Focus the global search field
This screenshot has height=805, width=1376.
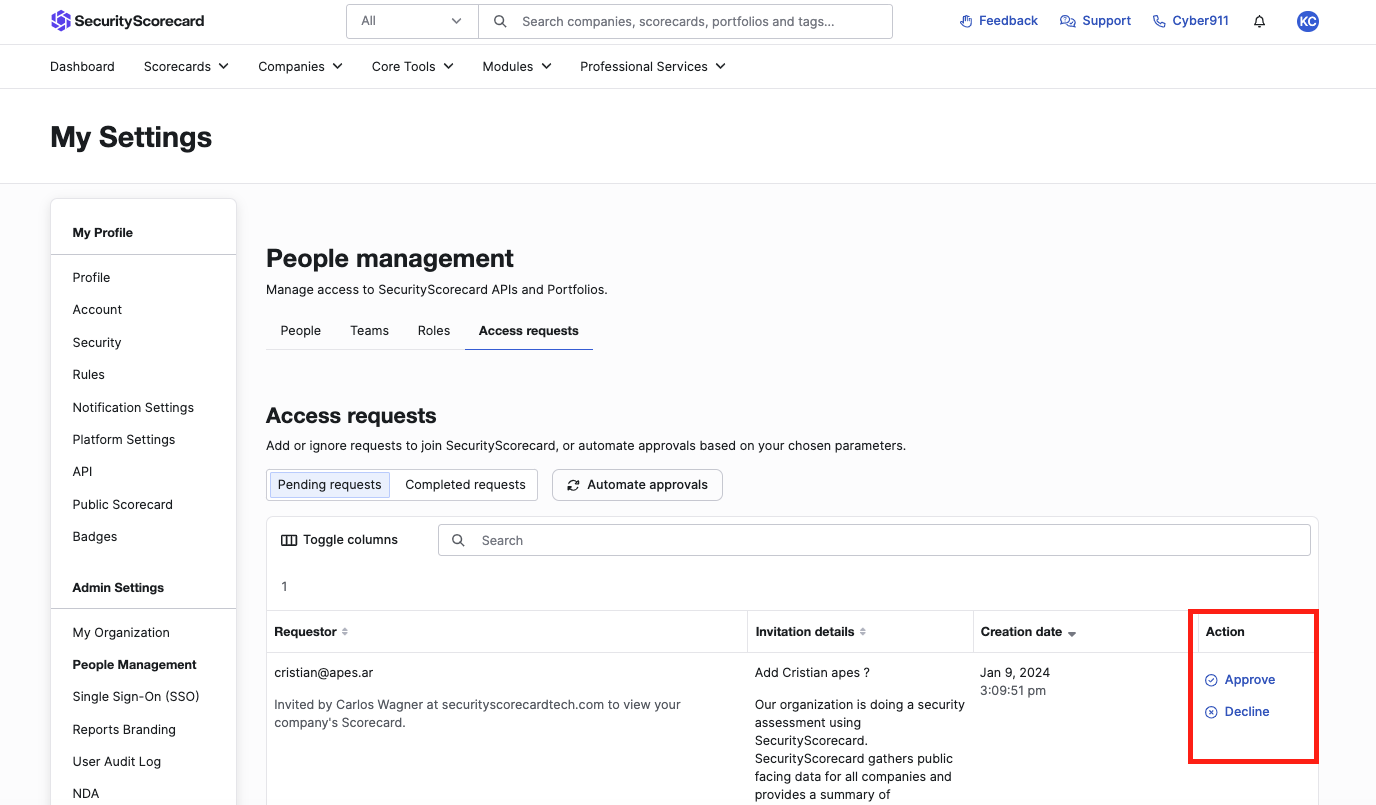click(x=685, y=21)
